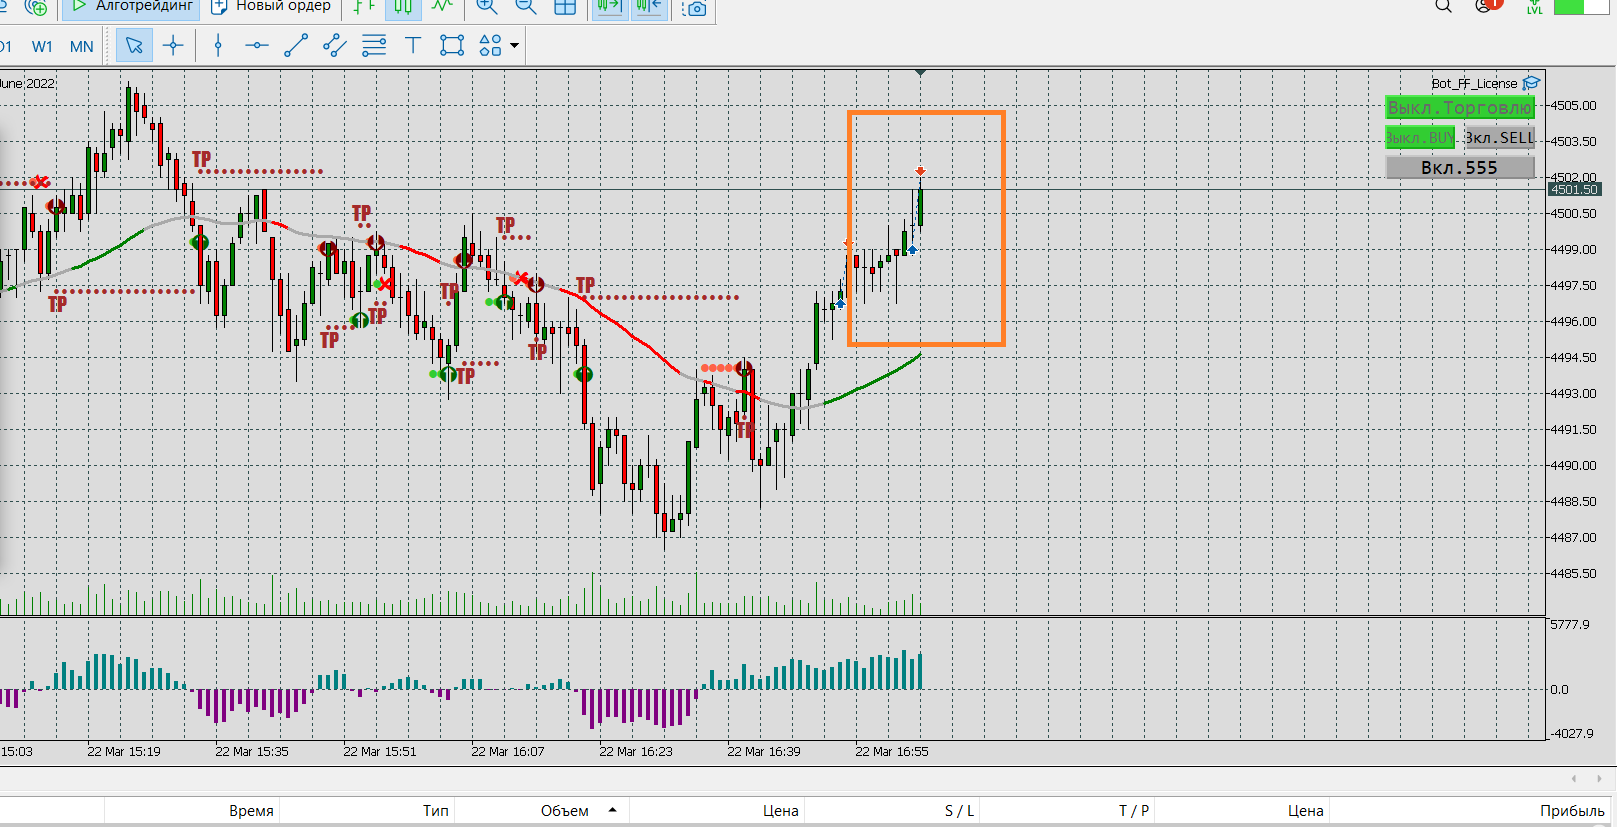Open the account profile with notification
Viewport: 1617px width, 827px height.
1487,6
